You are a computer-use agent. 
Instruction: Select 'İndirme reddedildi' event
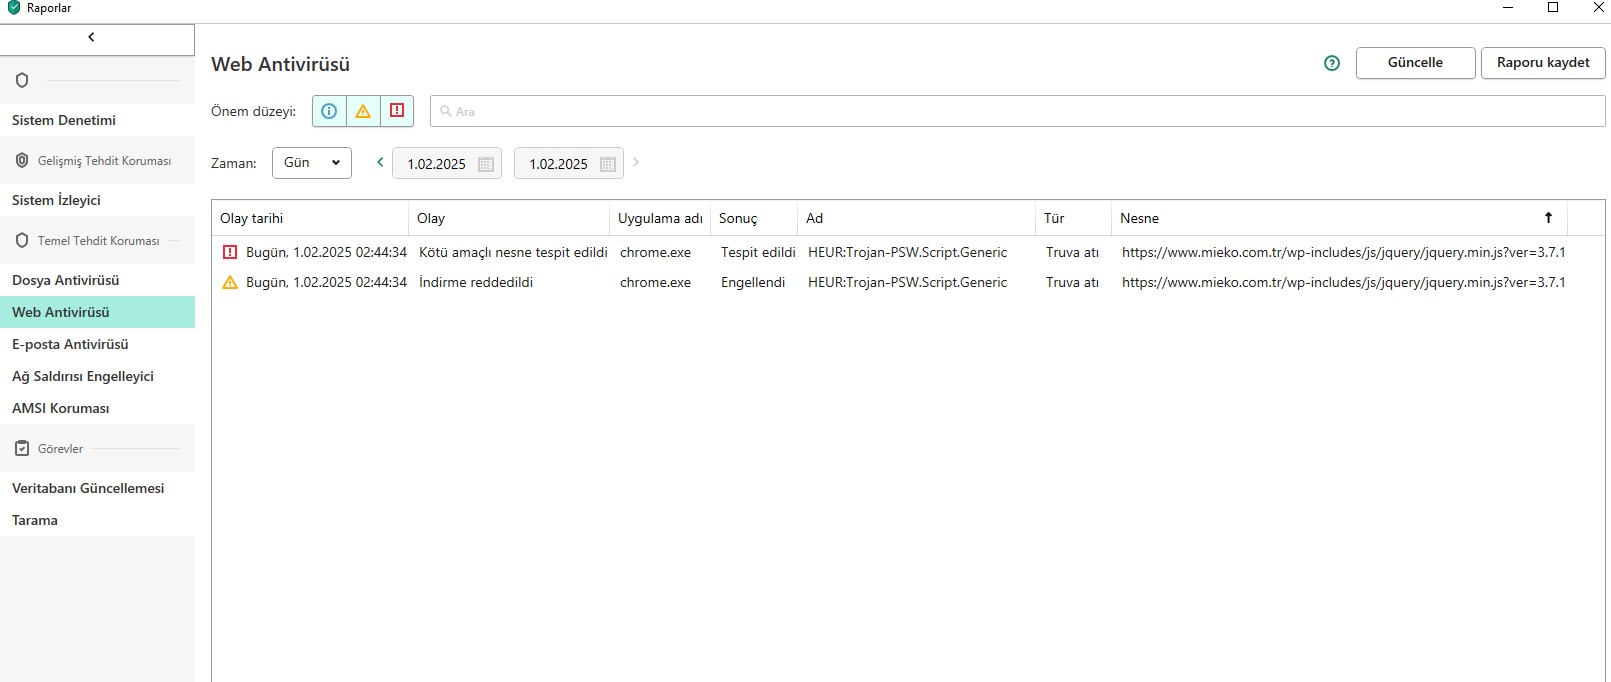pos(476,282)
